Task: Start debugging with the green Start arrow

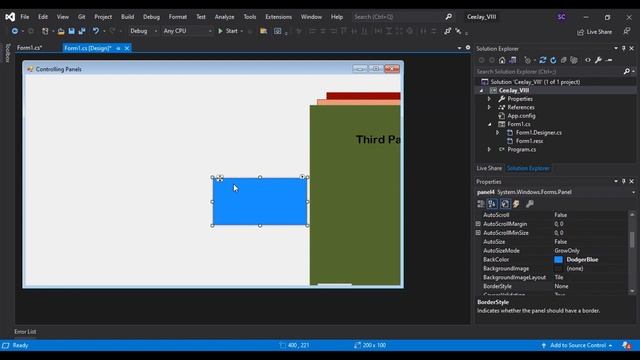Action: pyautogui.click(x=220, y=31)
